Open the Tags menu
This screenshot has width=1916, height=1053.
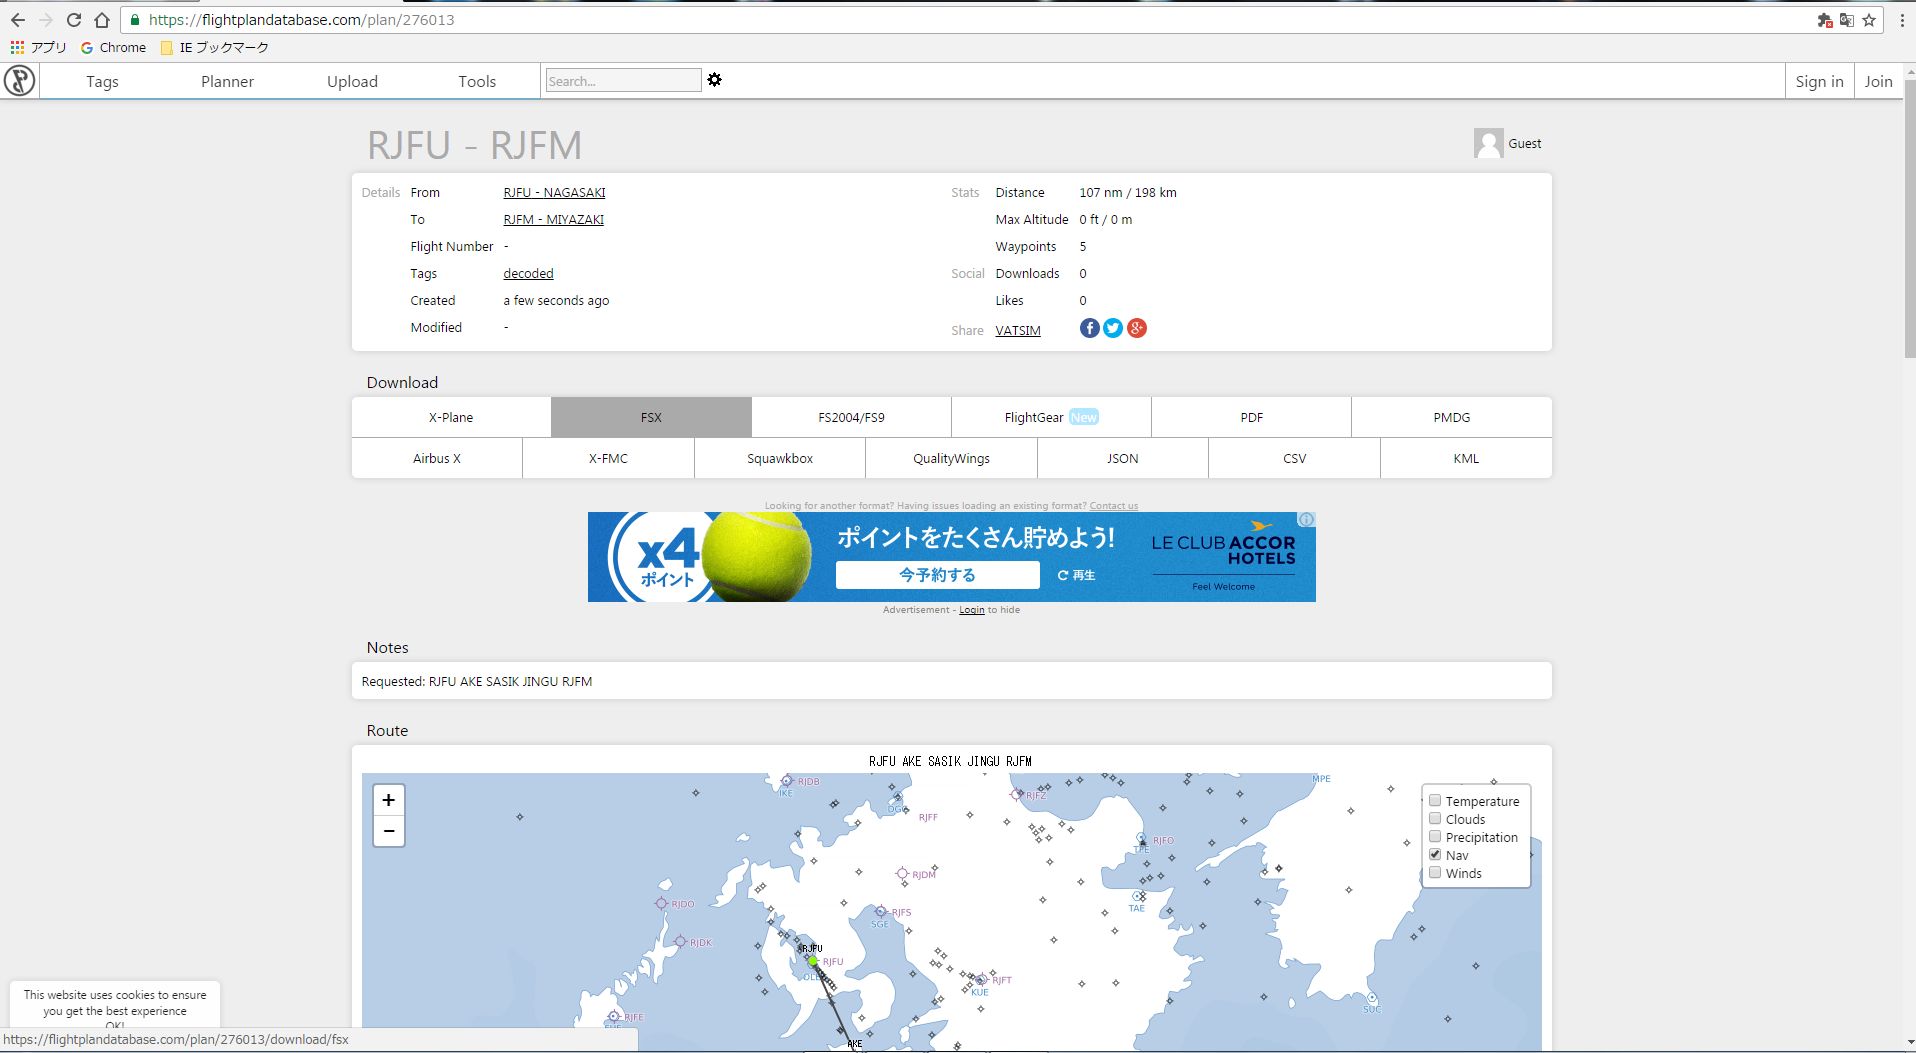pyautogui.click(x=102, y=81)
